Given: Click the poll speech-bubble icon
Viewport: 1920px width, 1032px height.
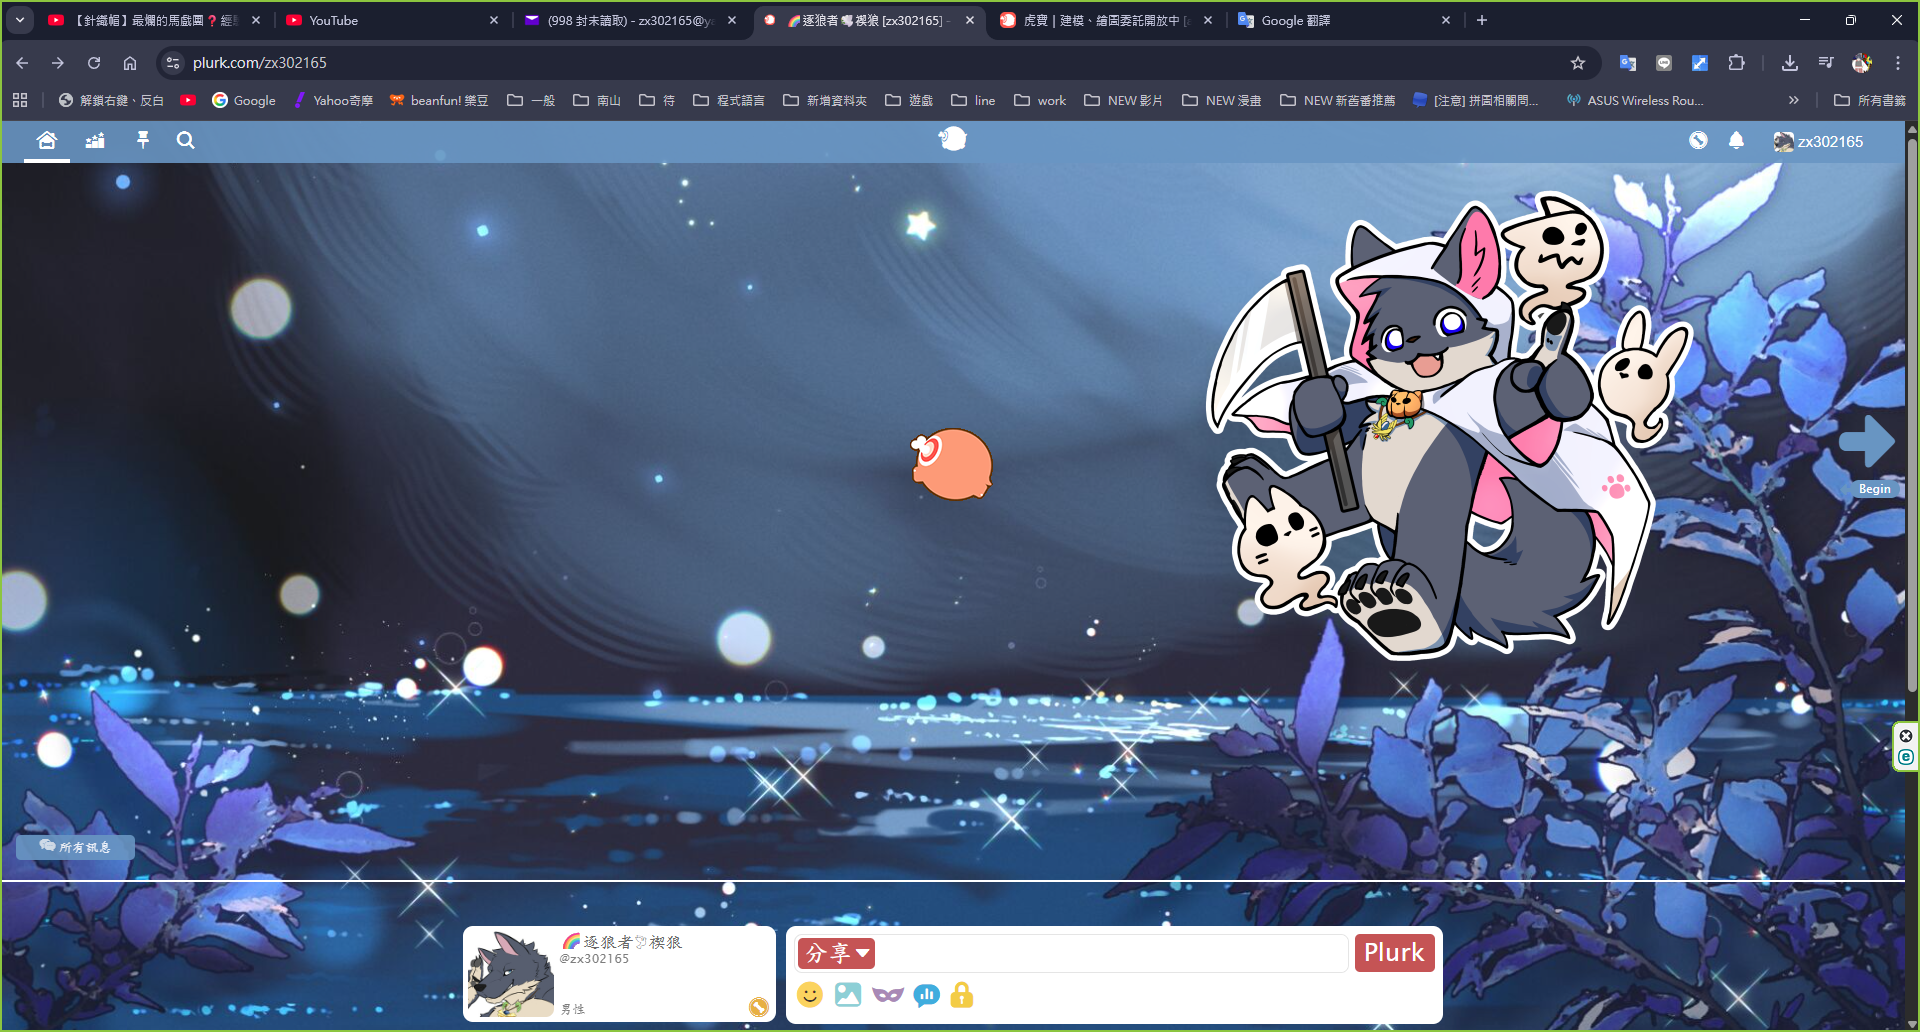Looking at the screenshot, I should click(926, 995).
